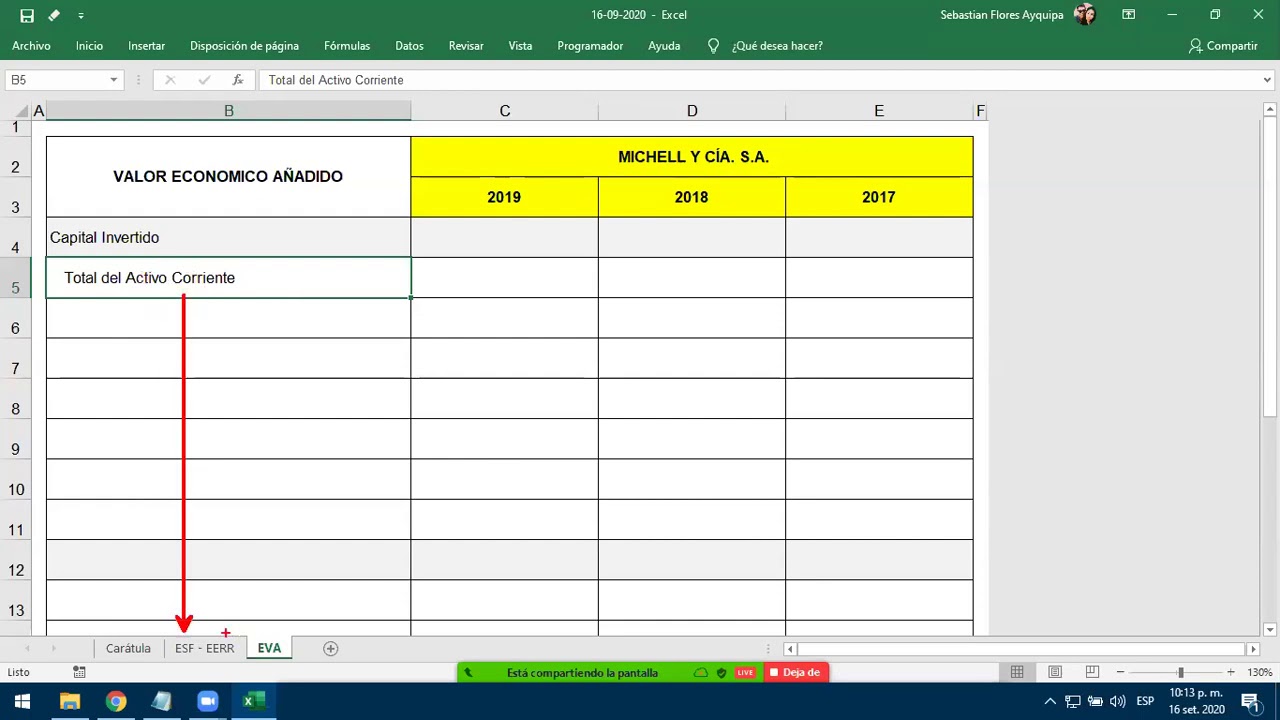Click in the formula bar text
1280x720 pixels.
[x=336, y=80]
